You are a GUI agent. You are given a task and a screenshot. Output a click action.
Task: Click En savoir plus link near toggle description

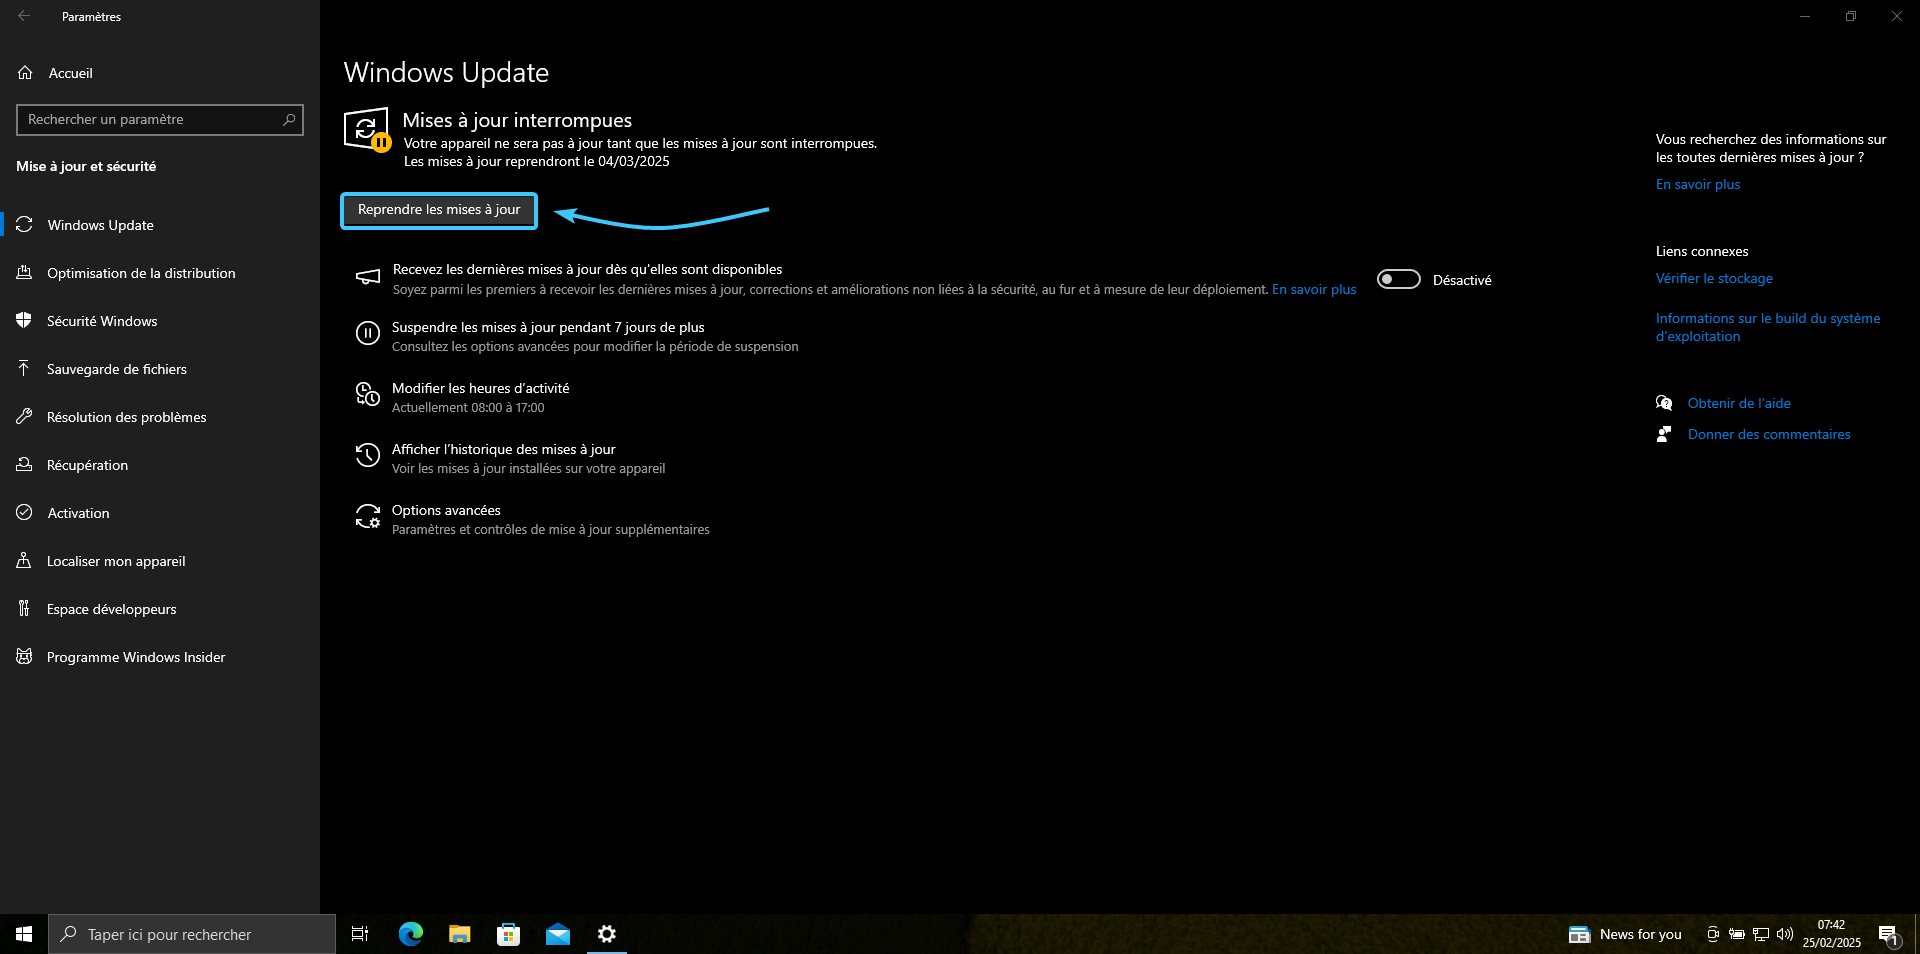pos(1314,289)
